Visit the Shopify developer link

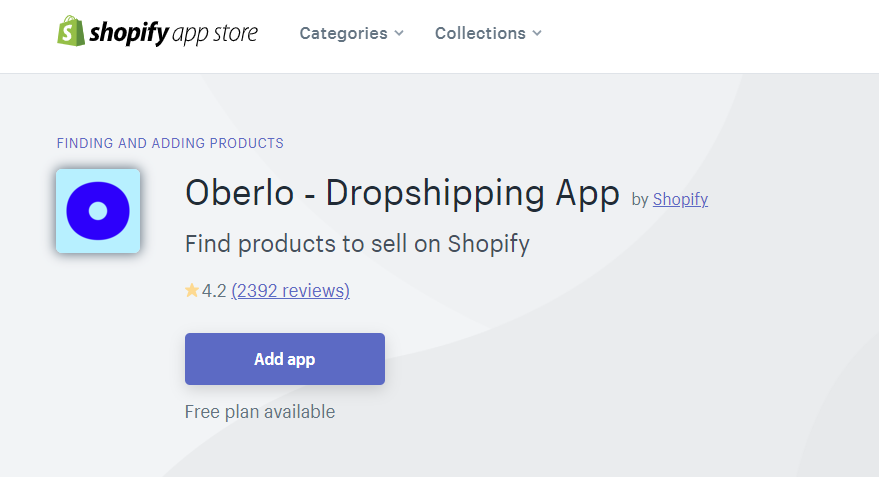pyautogui.click(x=680, y=199)
